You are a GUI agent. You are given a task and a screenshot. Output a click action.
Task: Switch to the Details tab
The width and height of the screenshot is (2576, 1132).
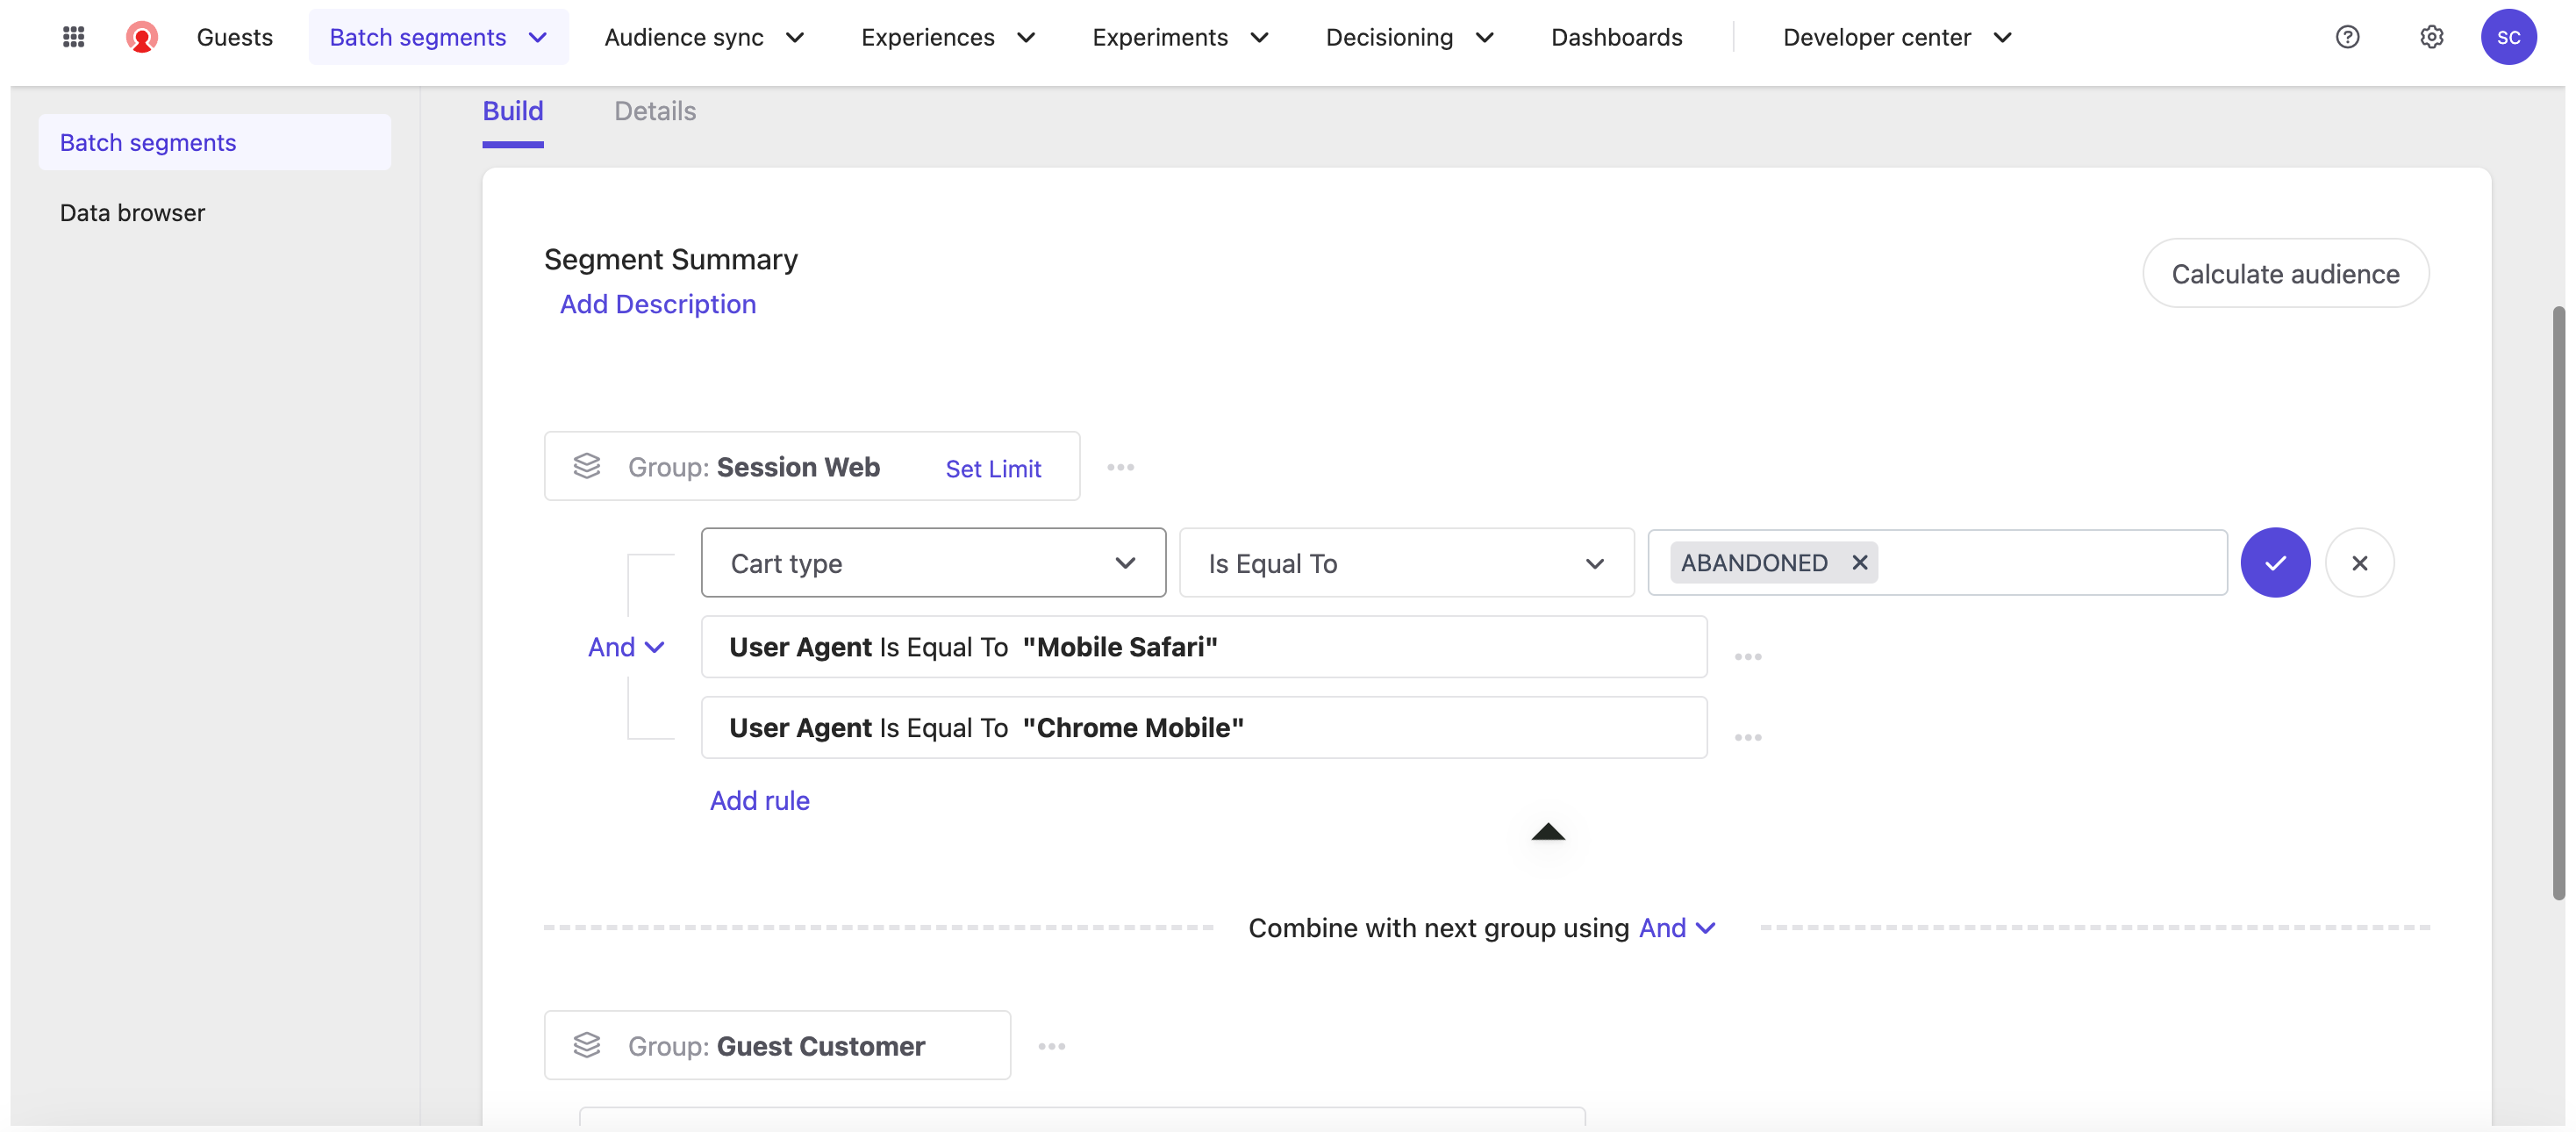click(x=654, y=111)
